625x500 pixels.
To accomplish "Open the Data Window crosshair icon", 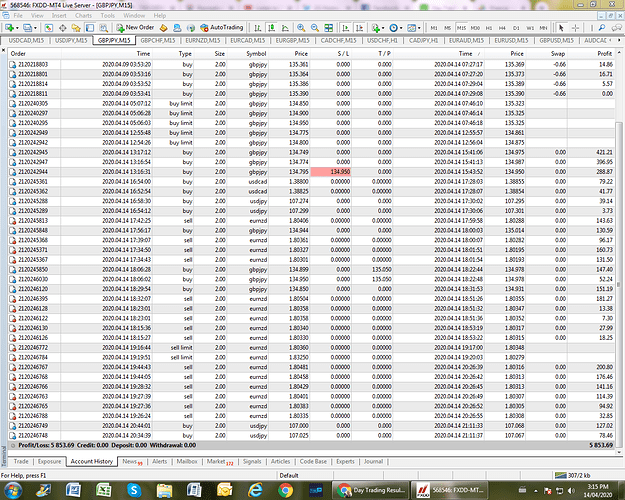I will [x=63, y=28].
